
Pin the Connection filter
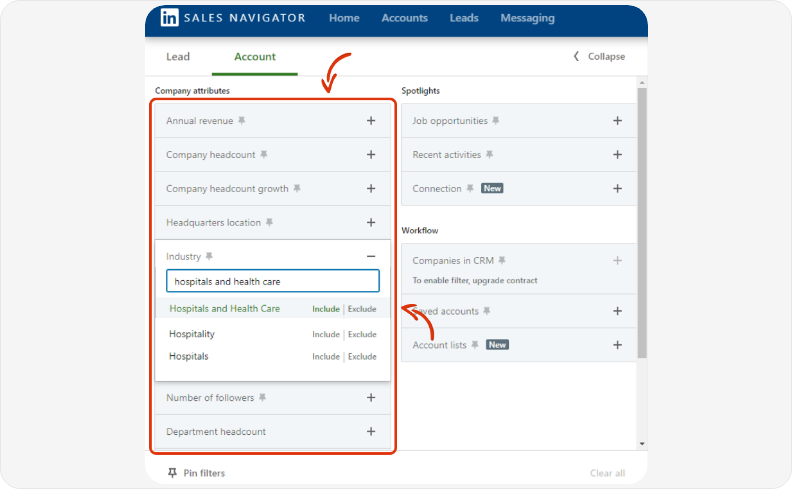[x=470, y=188]
